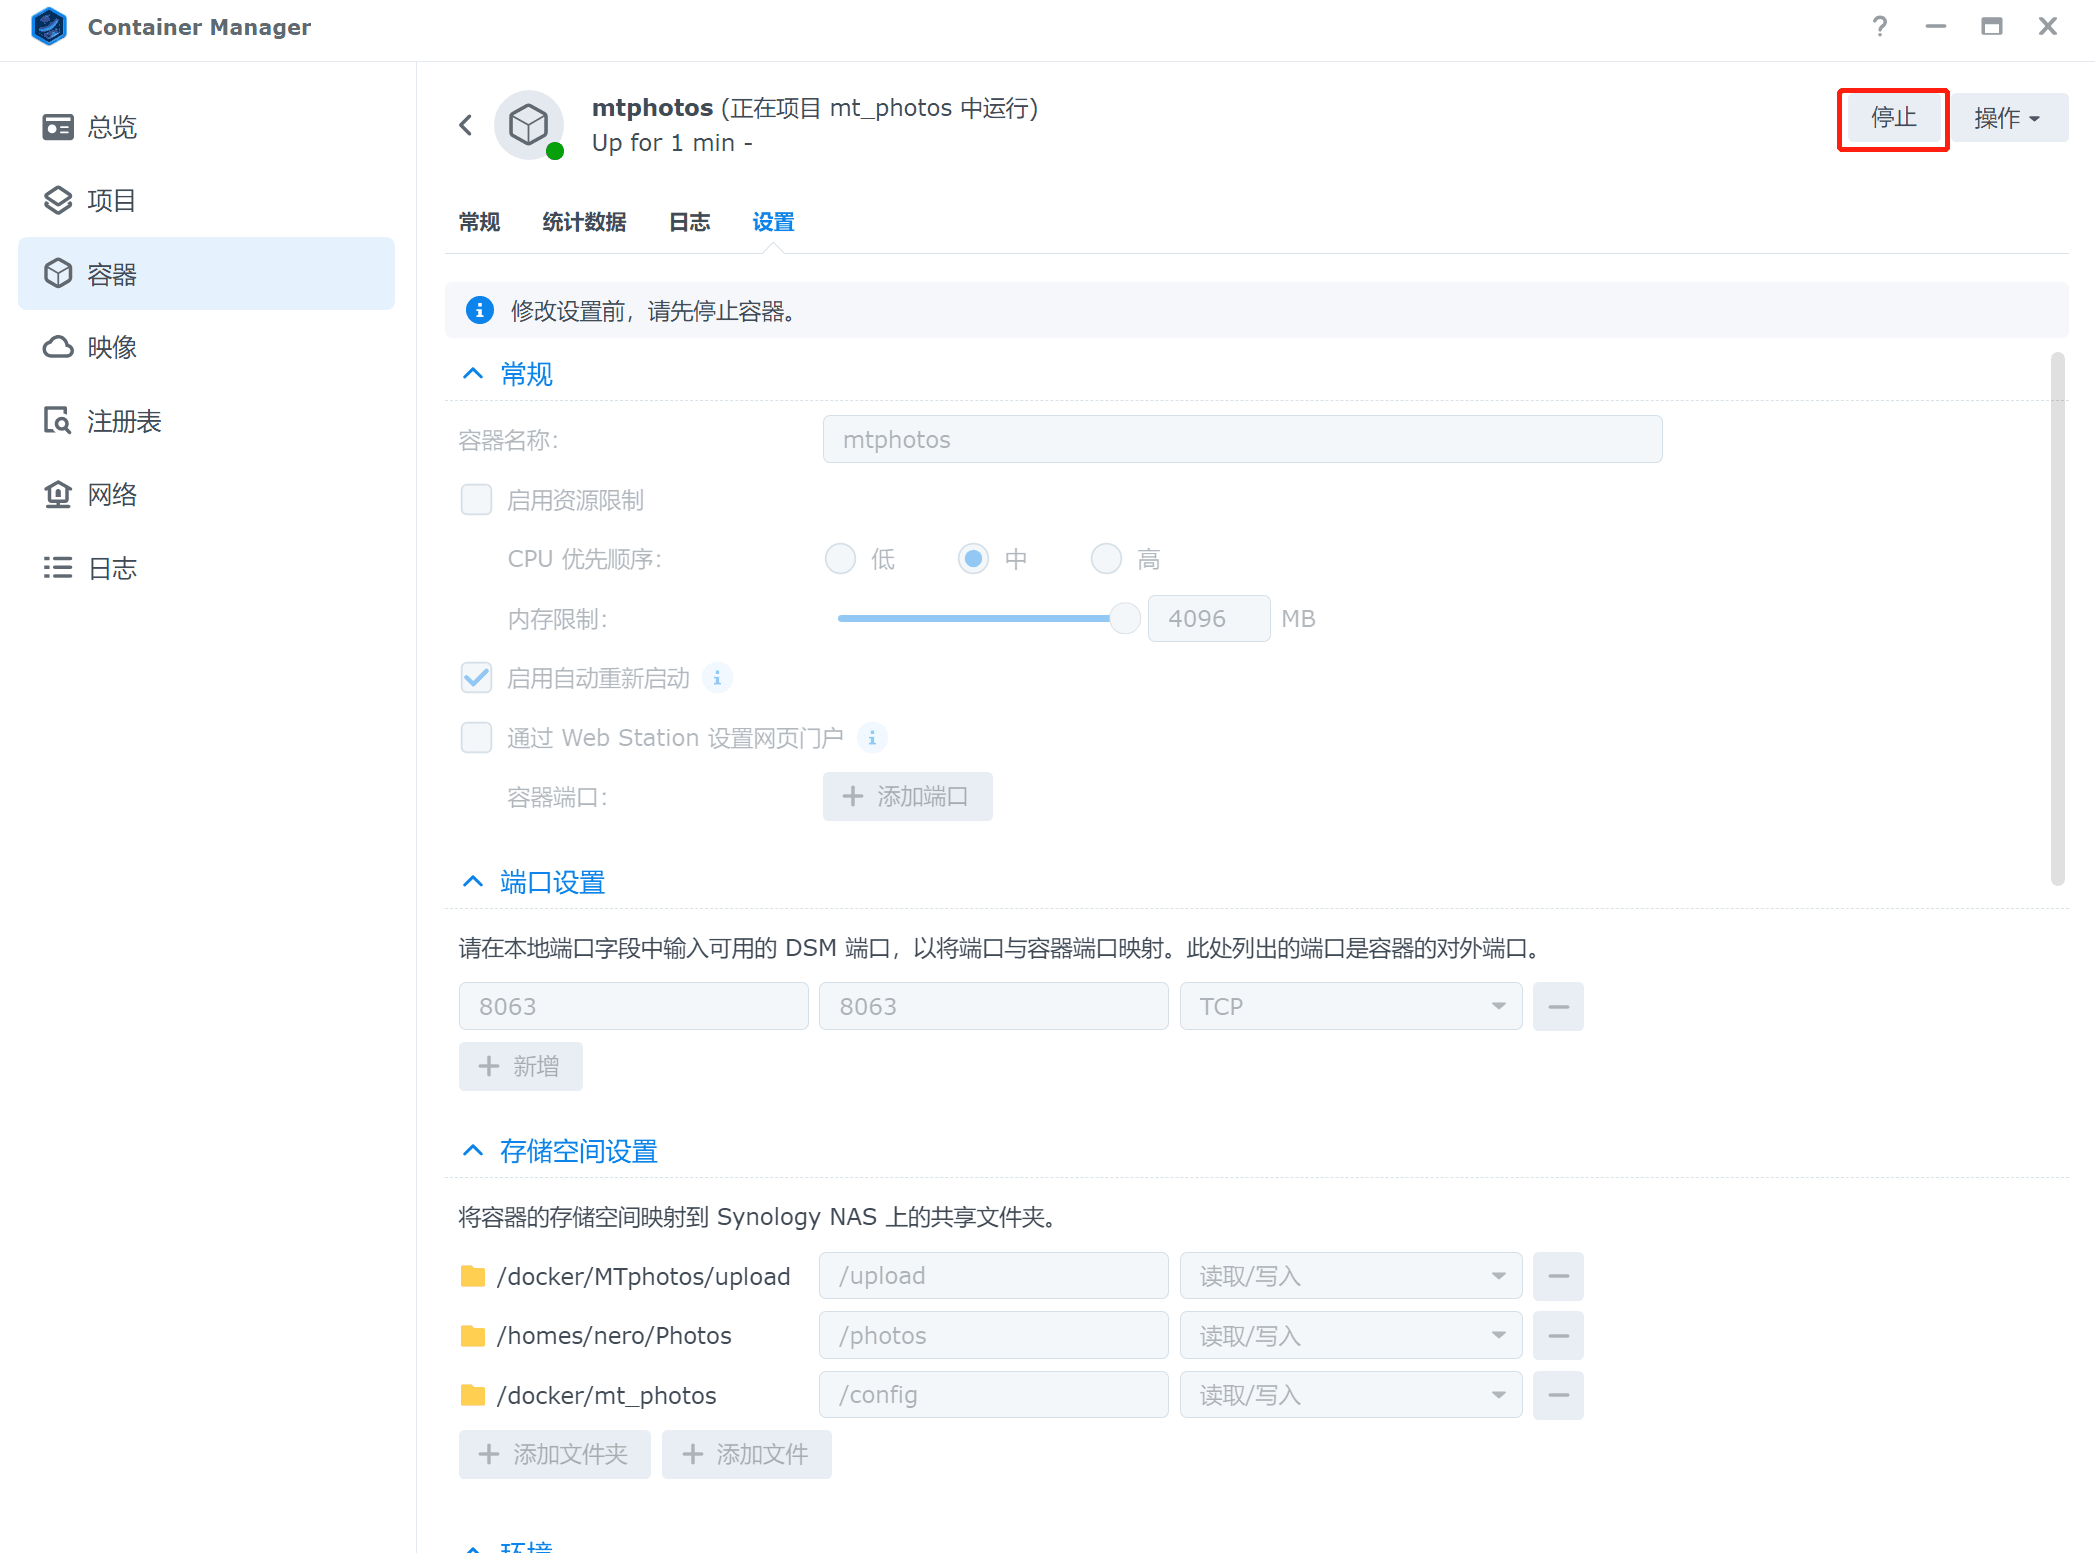Open the TCP protocol dropdown
The height and width of the screenshot is (1553, 2095).
point(1350,1006)
